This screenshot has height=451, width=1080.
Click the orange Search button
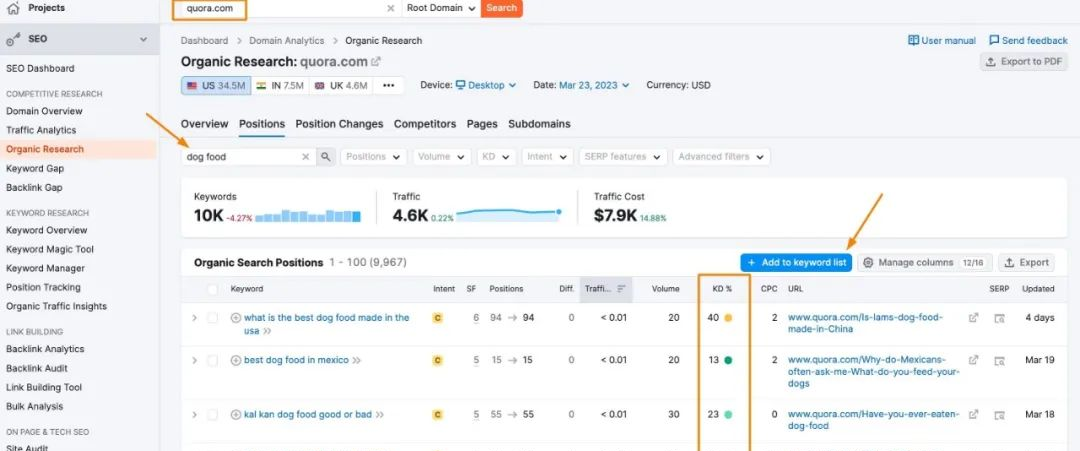pyautogui.click(x=501, y=8)
